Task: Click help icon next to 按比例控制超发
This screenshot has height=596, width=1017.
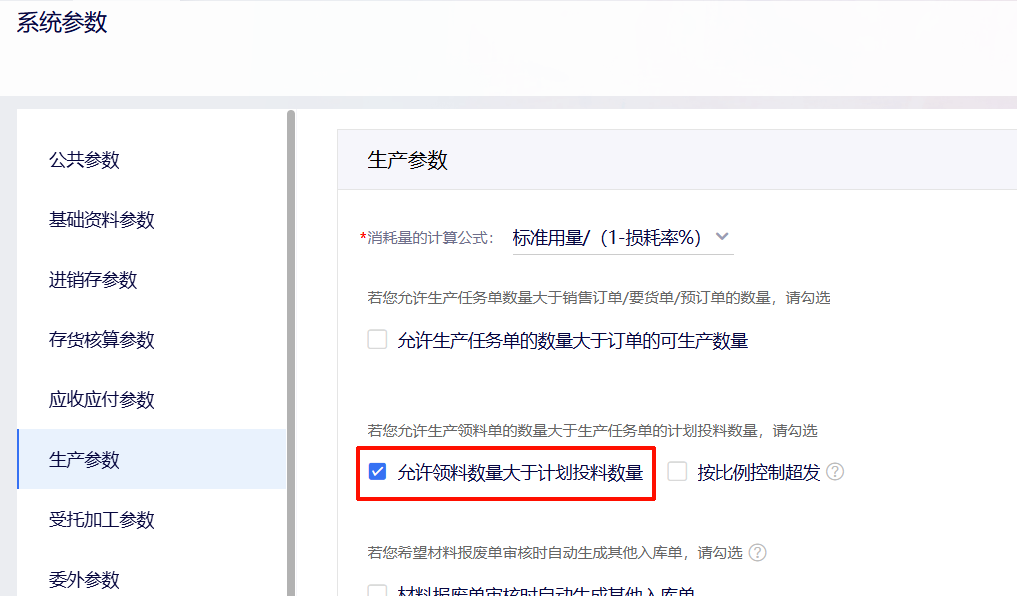Action: point(835,471)
